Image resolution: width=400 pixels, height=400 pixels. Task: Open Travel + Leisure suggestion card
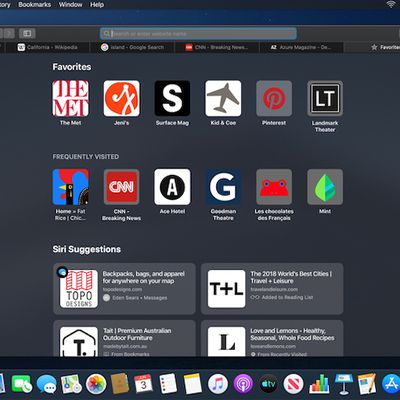pyautogui.click(x=272, y=289)
